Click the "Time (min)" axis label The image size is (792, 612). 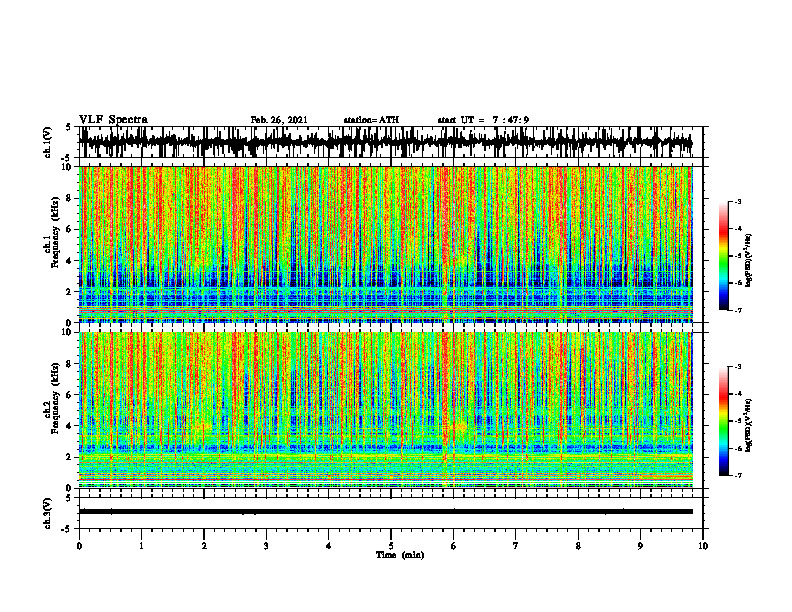[400, 555]
